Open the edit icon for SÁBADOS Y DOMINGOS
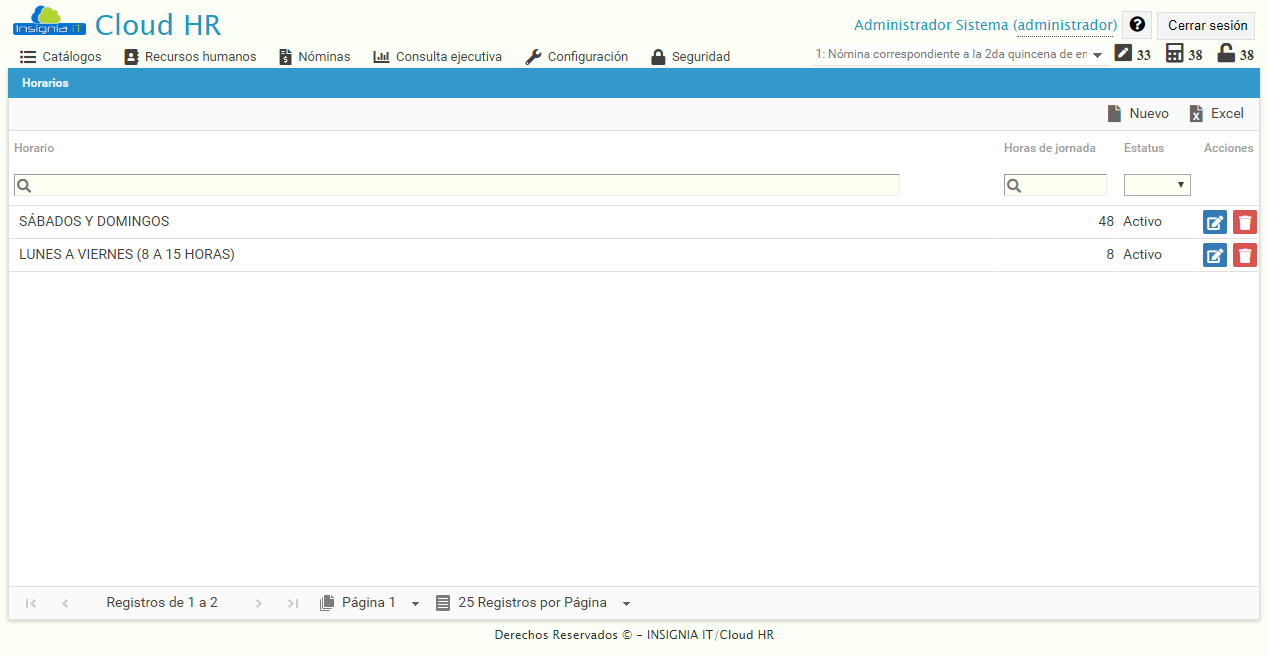The width and height of the screenshot is (1268, 655). tap(1214, 221)
